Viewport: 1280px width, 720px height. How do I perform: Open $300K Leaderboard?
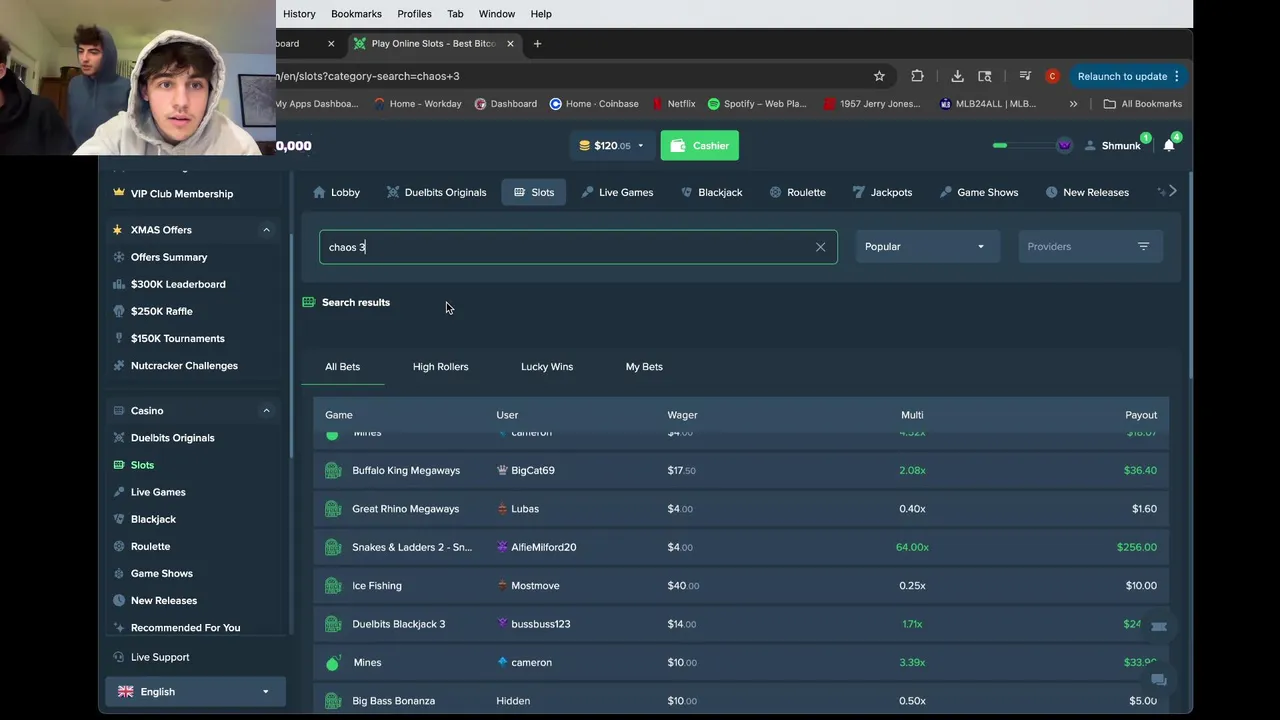178,284
